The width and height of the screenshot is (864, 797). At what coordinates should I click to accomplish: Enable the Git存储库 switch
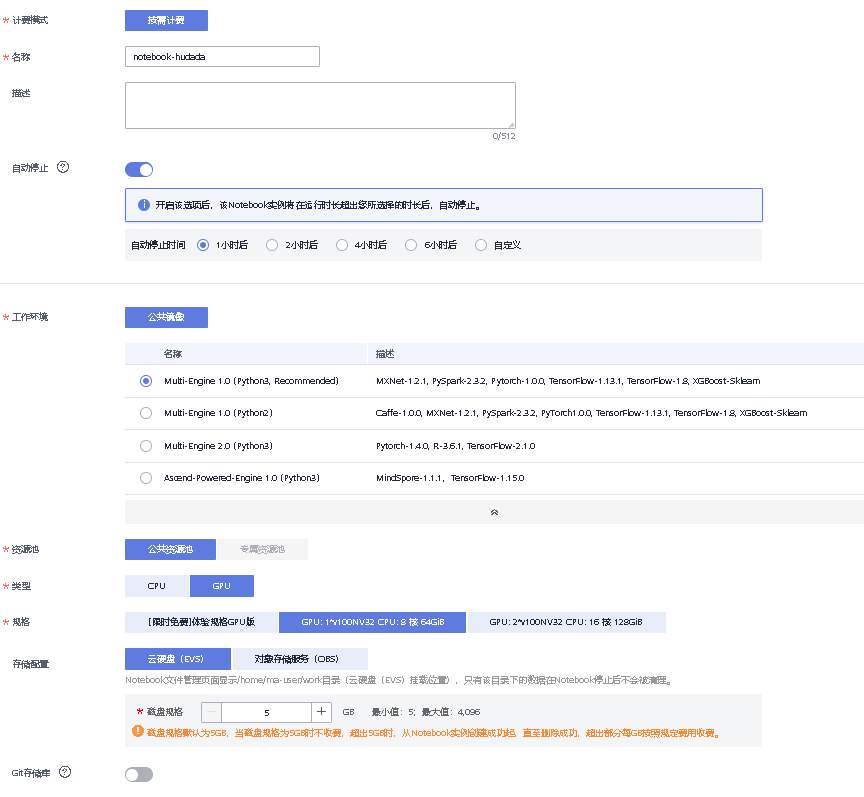(139, 774)
